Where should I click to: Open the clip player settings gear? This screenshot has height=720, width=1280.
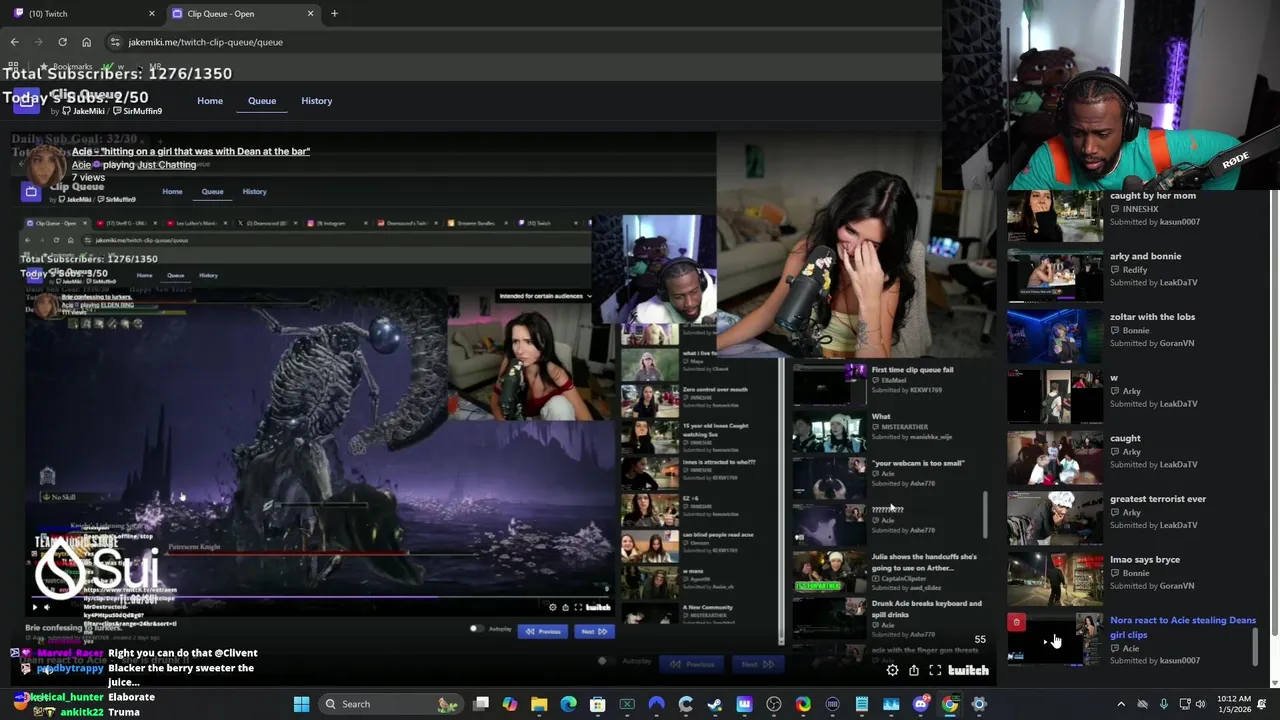click(892, 671)
